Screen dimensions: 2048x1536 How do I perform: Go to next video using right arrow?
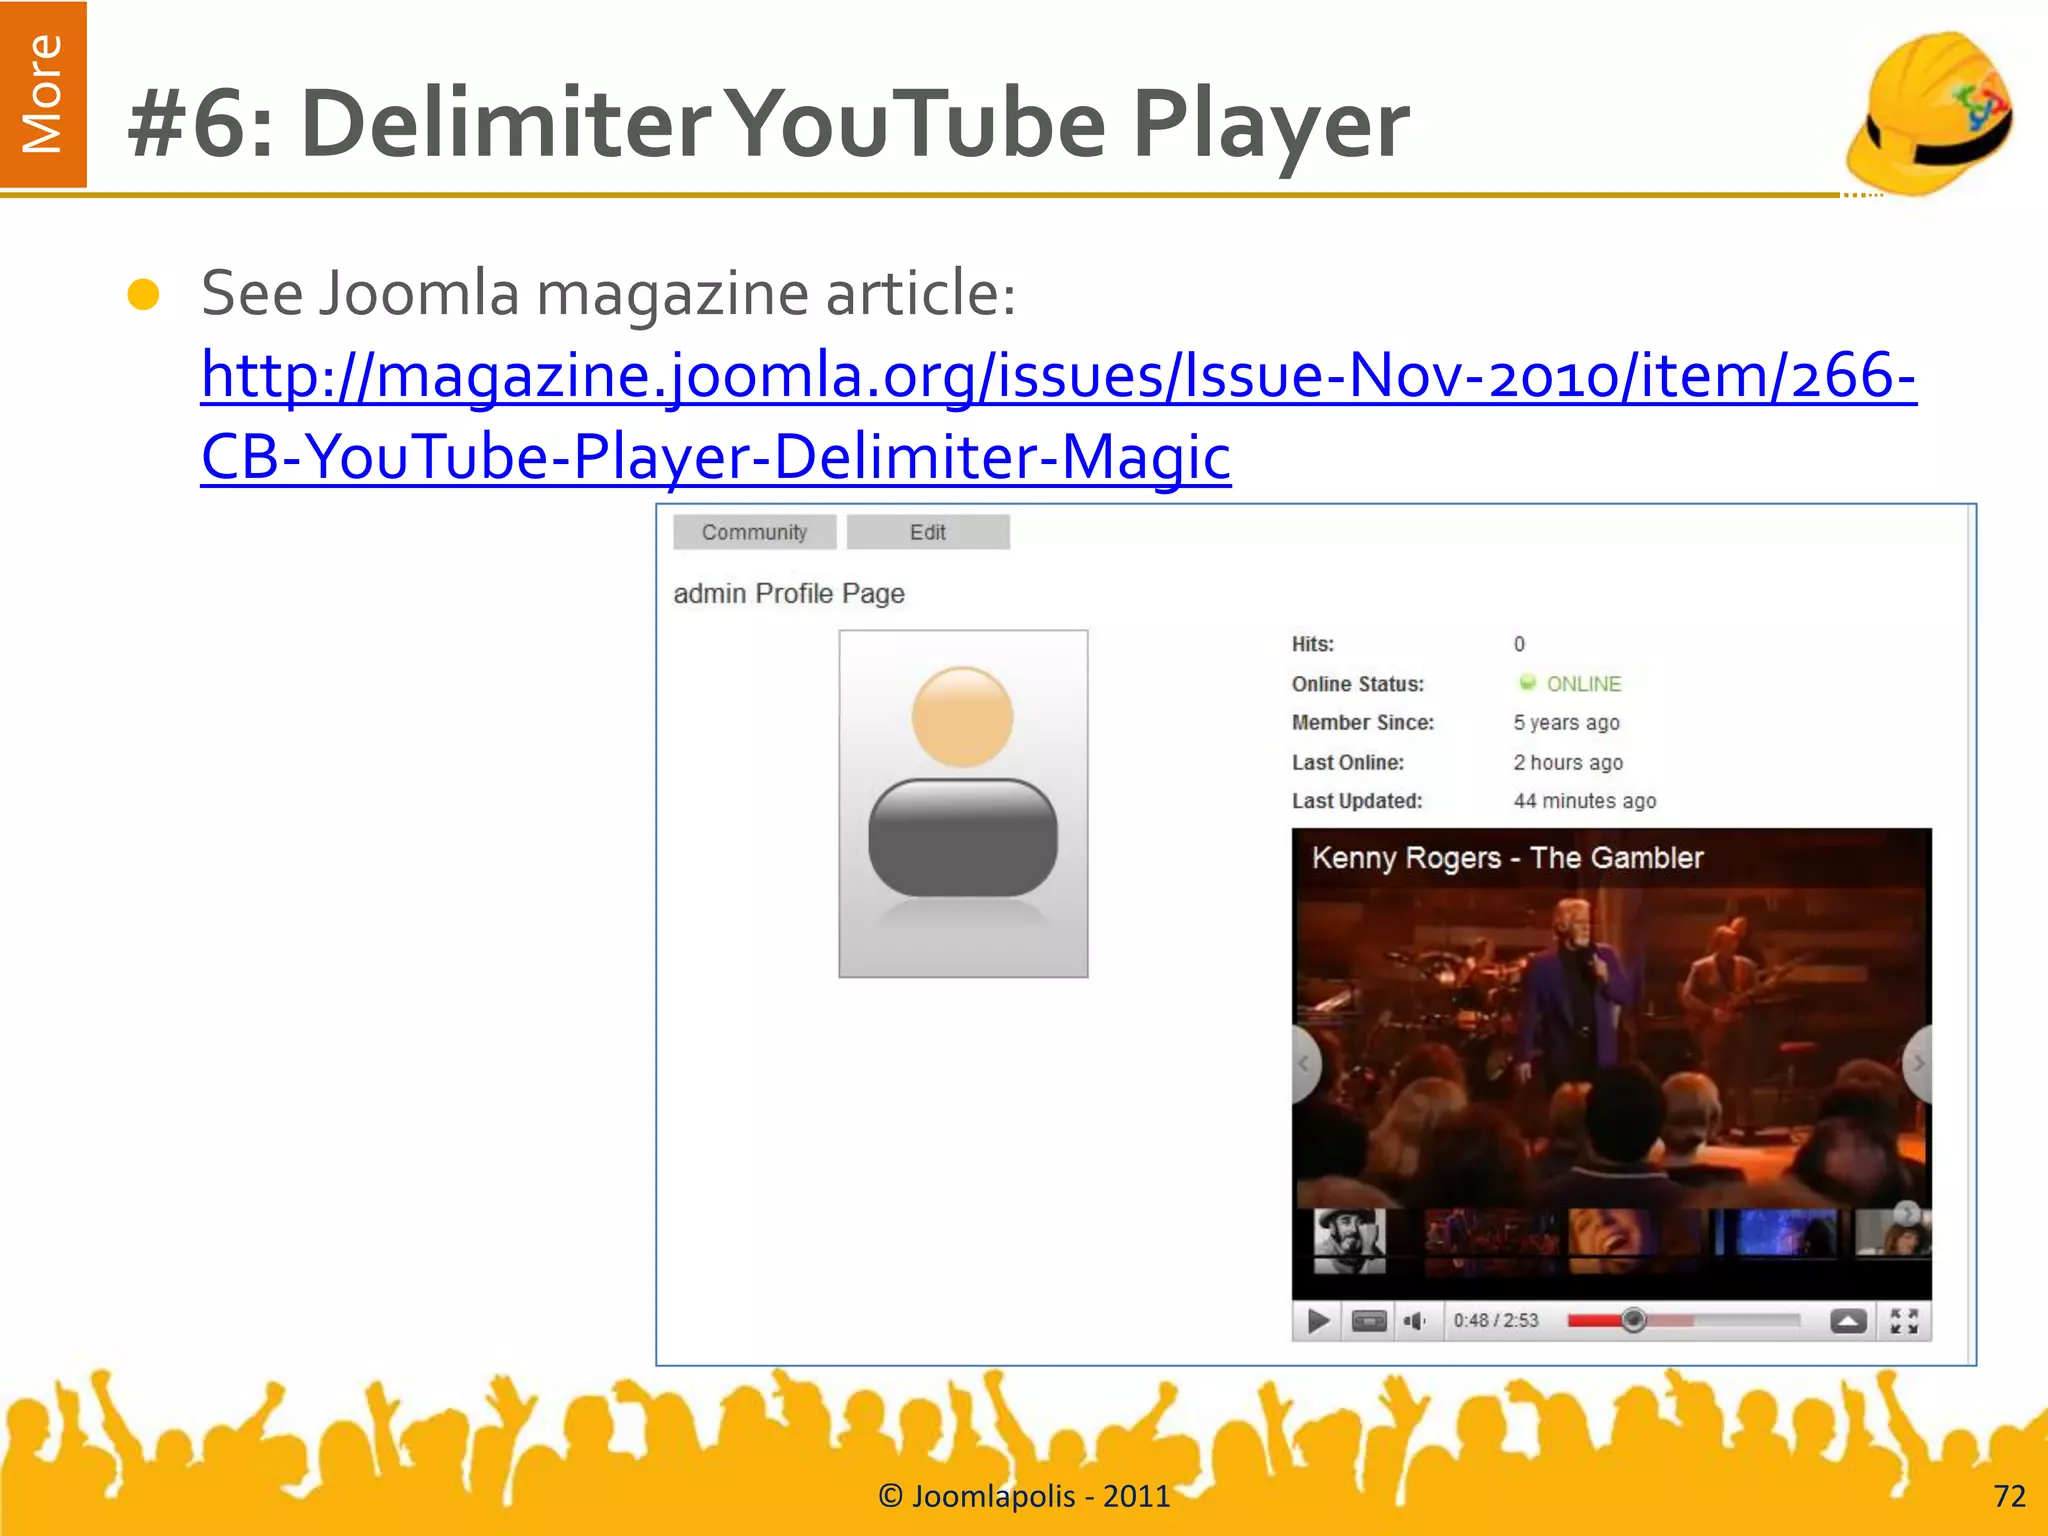(x=1918, y=1064)
